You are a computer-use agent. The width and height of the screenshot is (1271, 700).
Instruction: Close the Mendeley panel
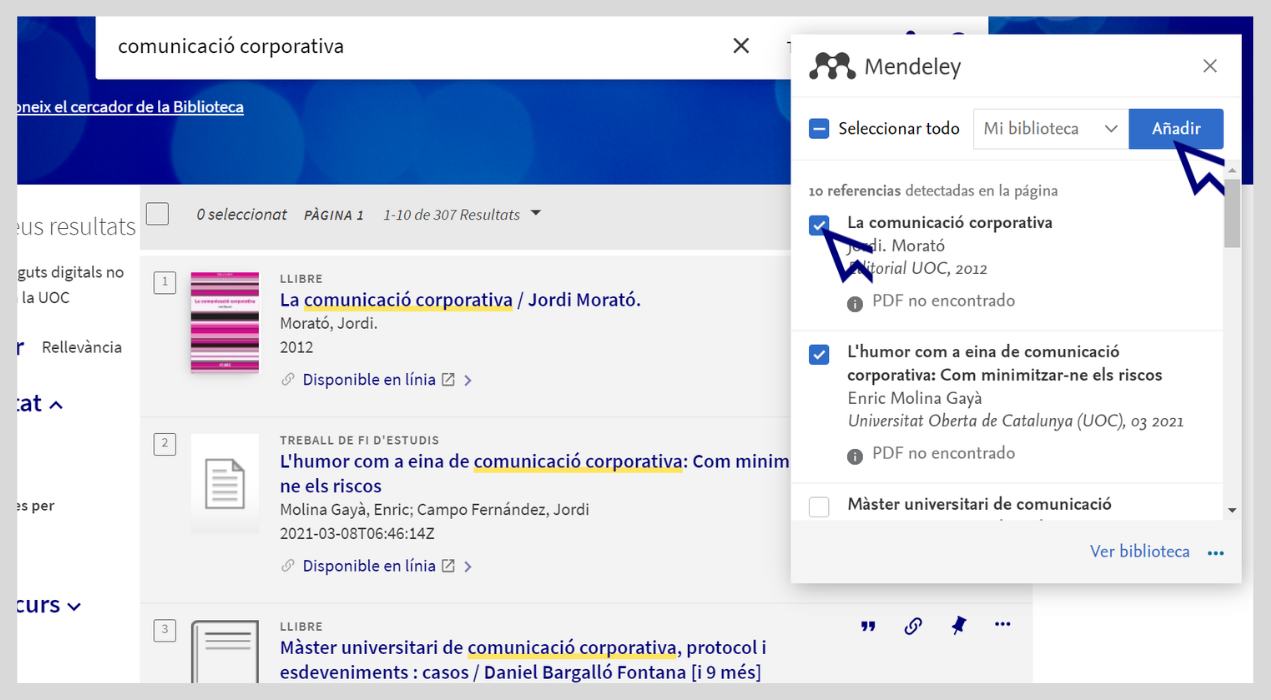1210,66
